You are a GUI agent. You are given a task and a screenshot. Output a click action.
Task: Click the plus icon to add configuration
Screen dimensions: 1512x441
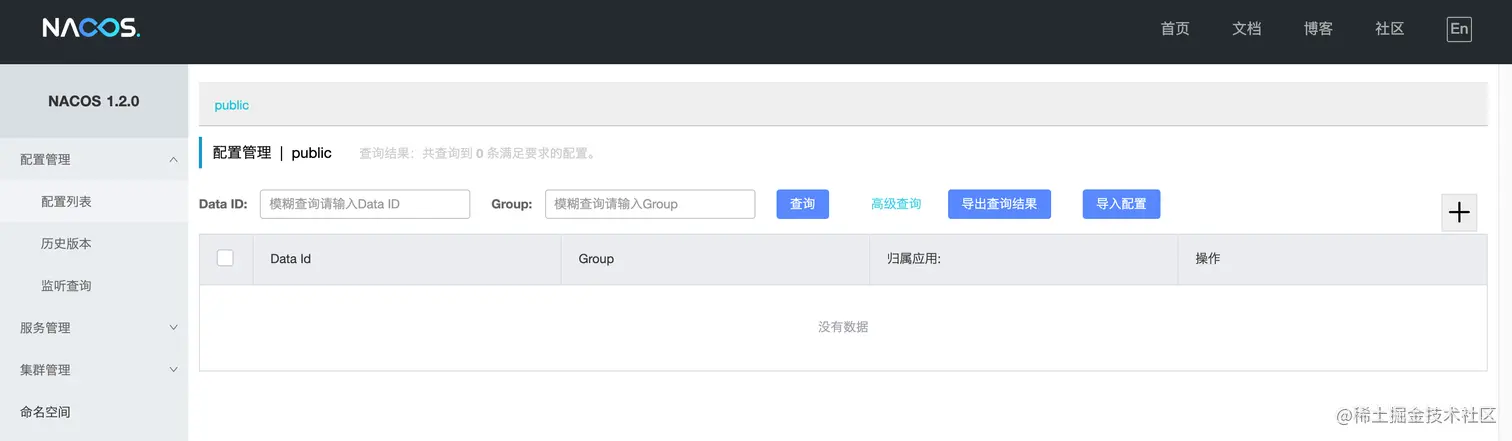(1459, 213)
